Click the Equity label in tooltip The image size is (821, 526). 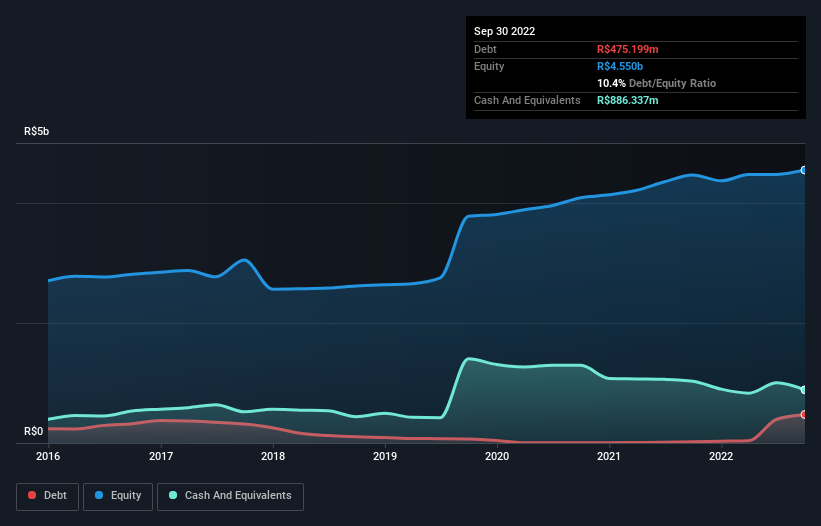pyautogui.click(x=489, y=66)
